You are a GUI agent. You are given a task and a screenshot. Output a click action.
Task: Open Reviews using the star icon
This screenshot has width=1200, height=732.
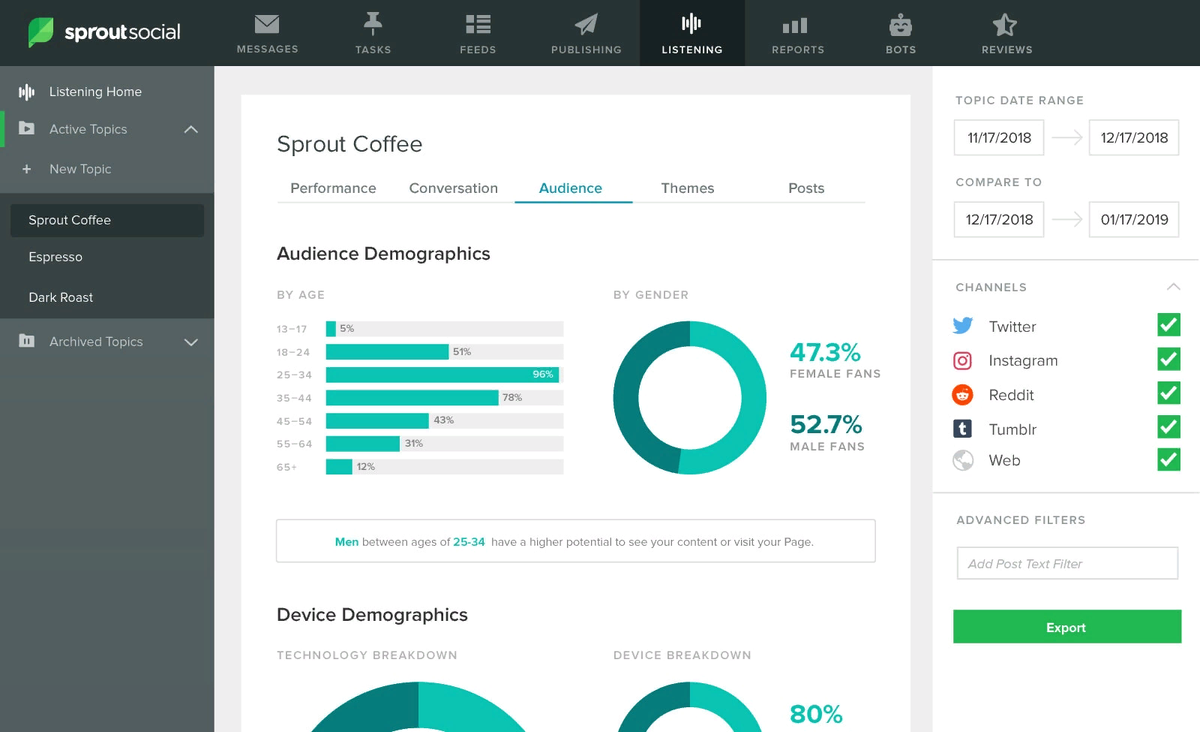point(1005,32)
